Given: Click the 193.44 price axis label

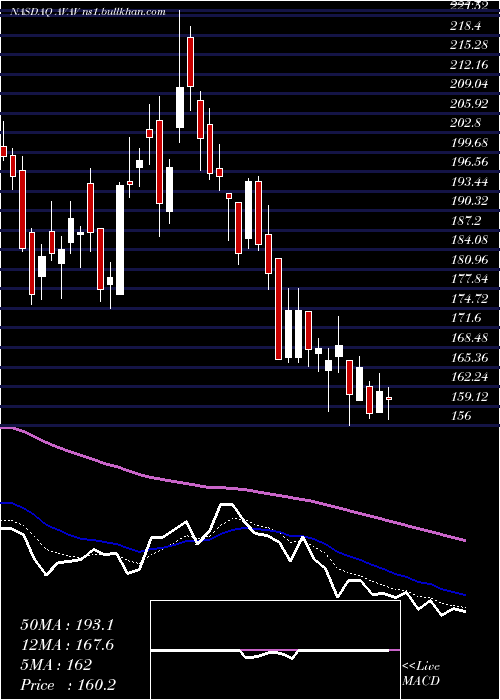Looking at the screenshot, I should [x=469, y=182].
